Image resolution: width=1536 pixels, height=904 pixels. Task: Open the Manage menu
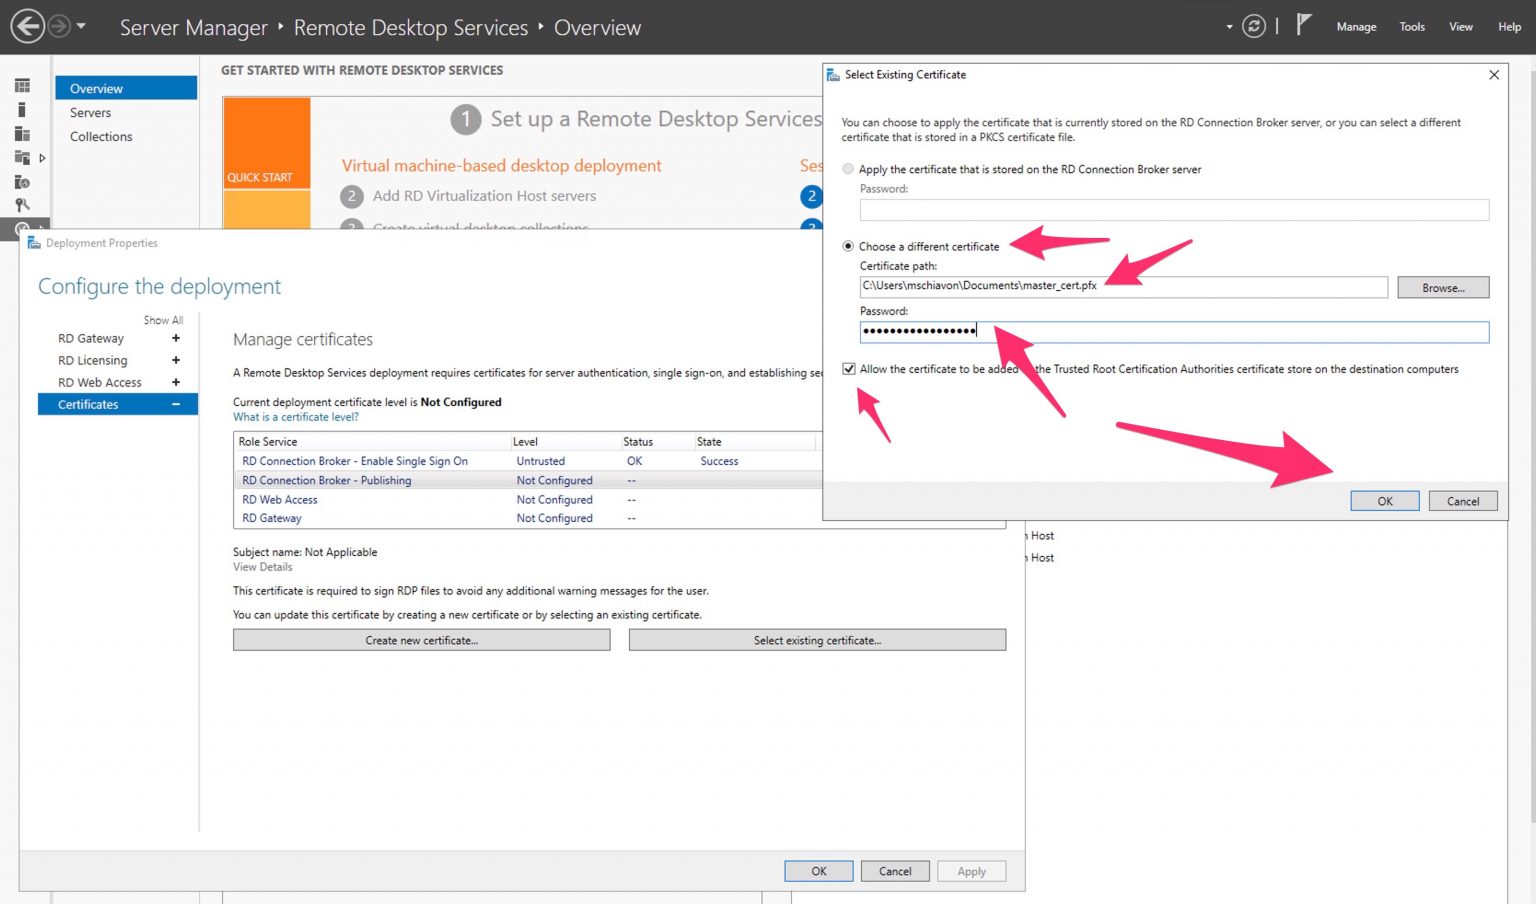pos(1356,27)
